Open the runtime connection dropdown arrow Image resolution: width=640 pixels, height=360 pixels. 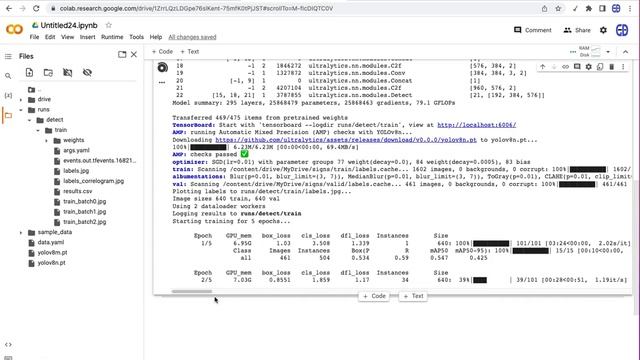click(608, 52)
